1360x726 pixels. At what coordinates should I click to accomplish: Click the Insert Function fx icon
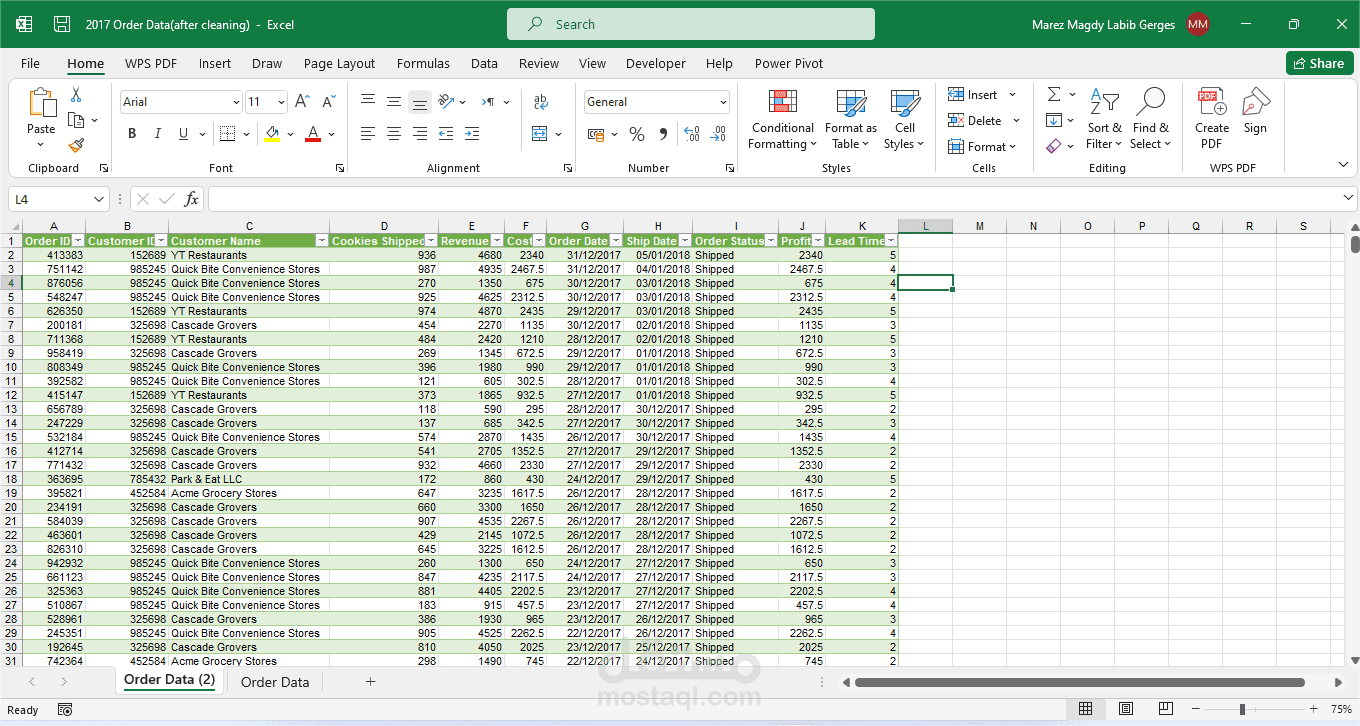(x=191, y=199)
